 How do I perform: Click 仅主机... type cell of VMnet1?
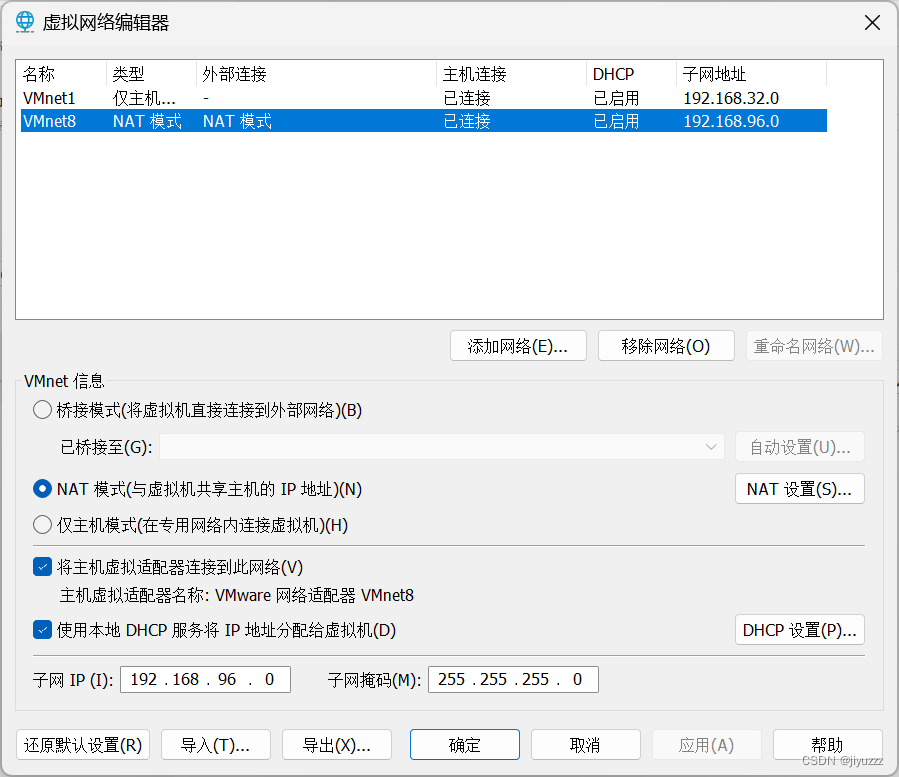(x=144, y=98)
